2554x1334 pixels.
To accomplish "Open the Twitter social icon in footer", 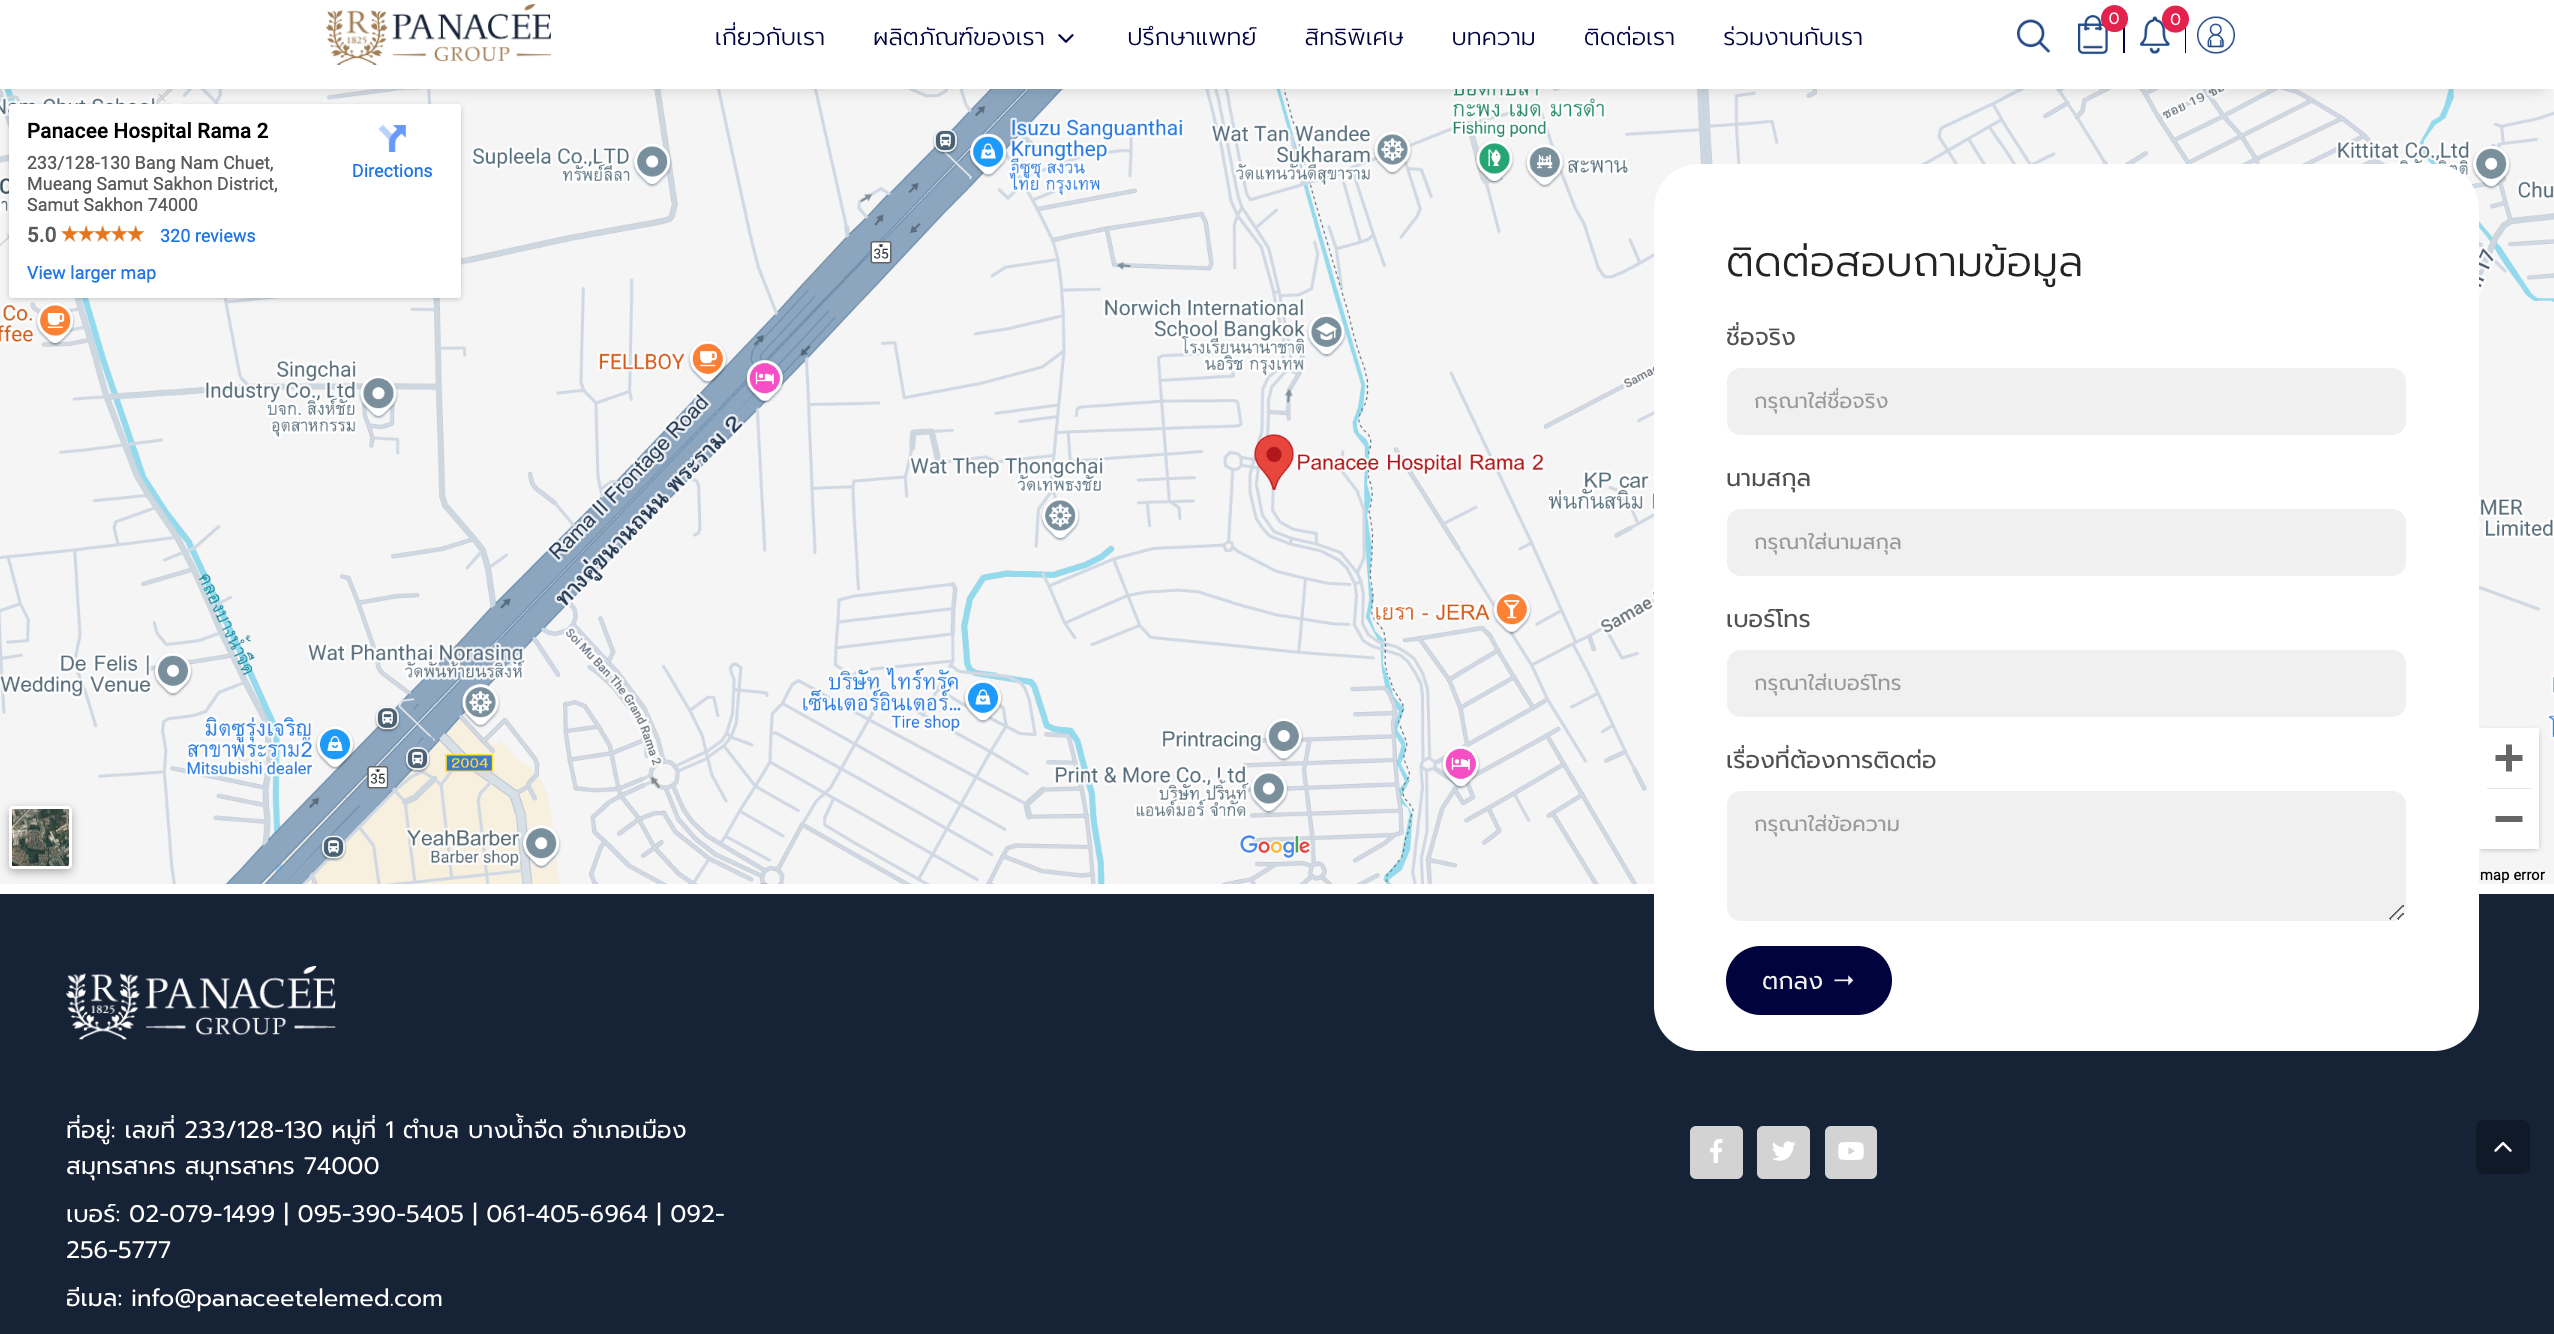I will pos(1783,1152).
